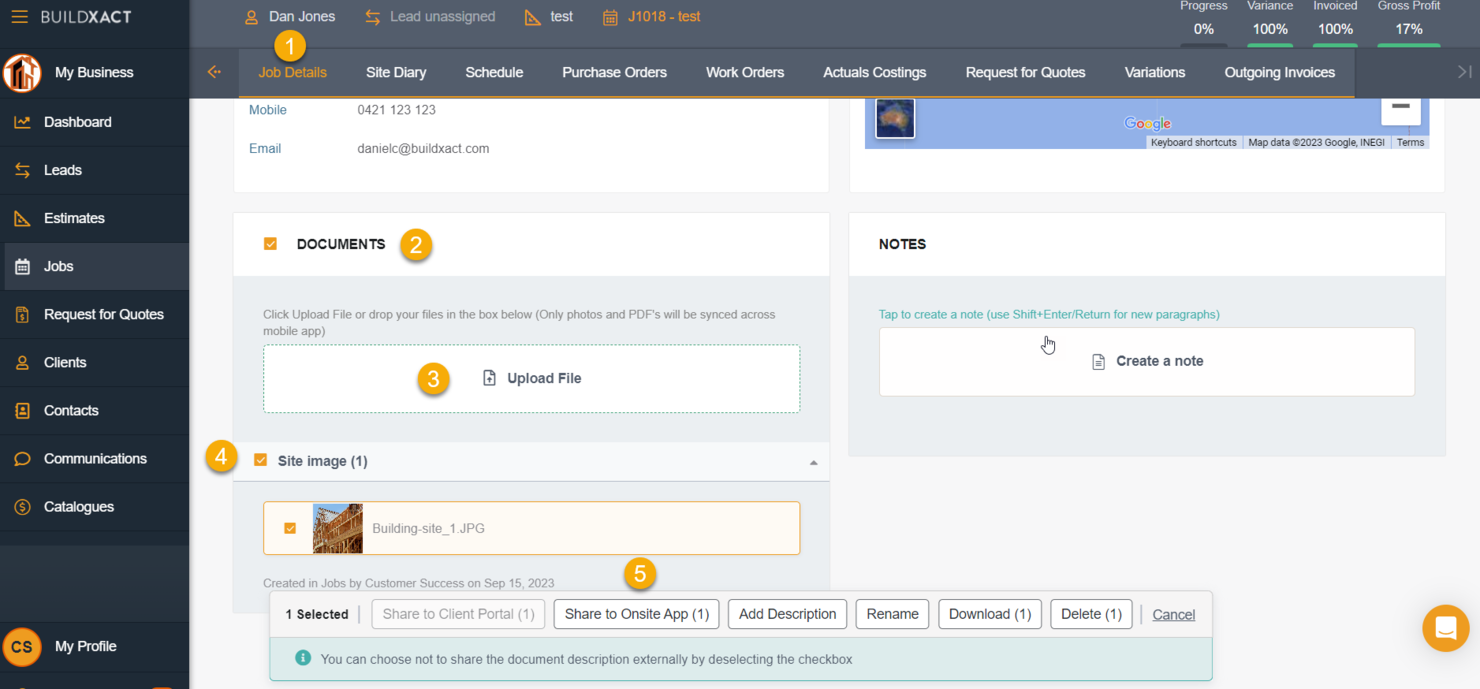Image resolution: width=1480 pixels, height=689 pixels.
Task: Uncheck Building-site_1.JPG
Action: coord(290,528)
